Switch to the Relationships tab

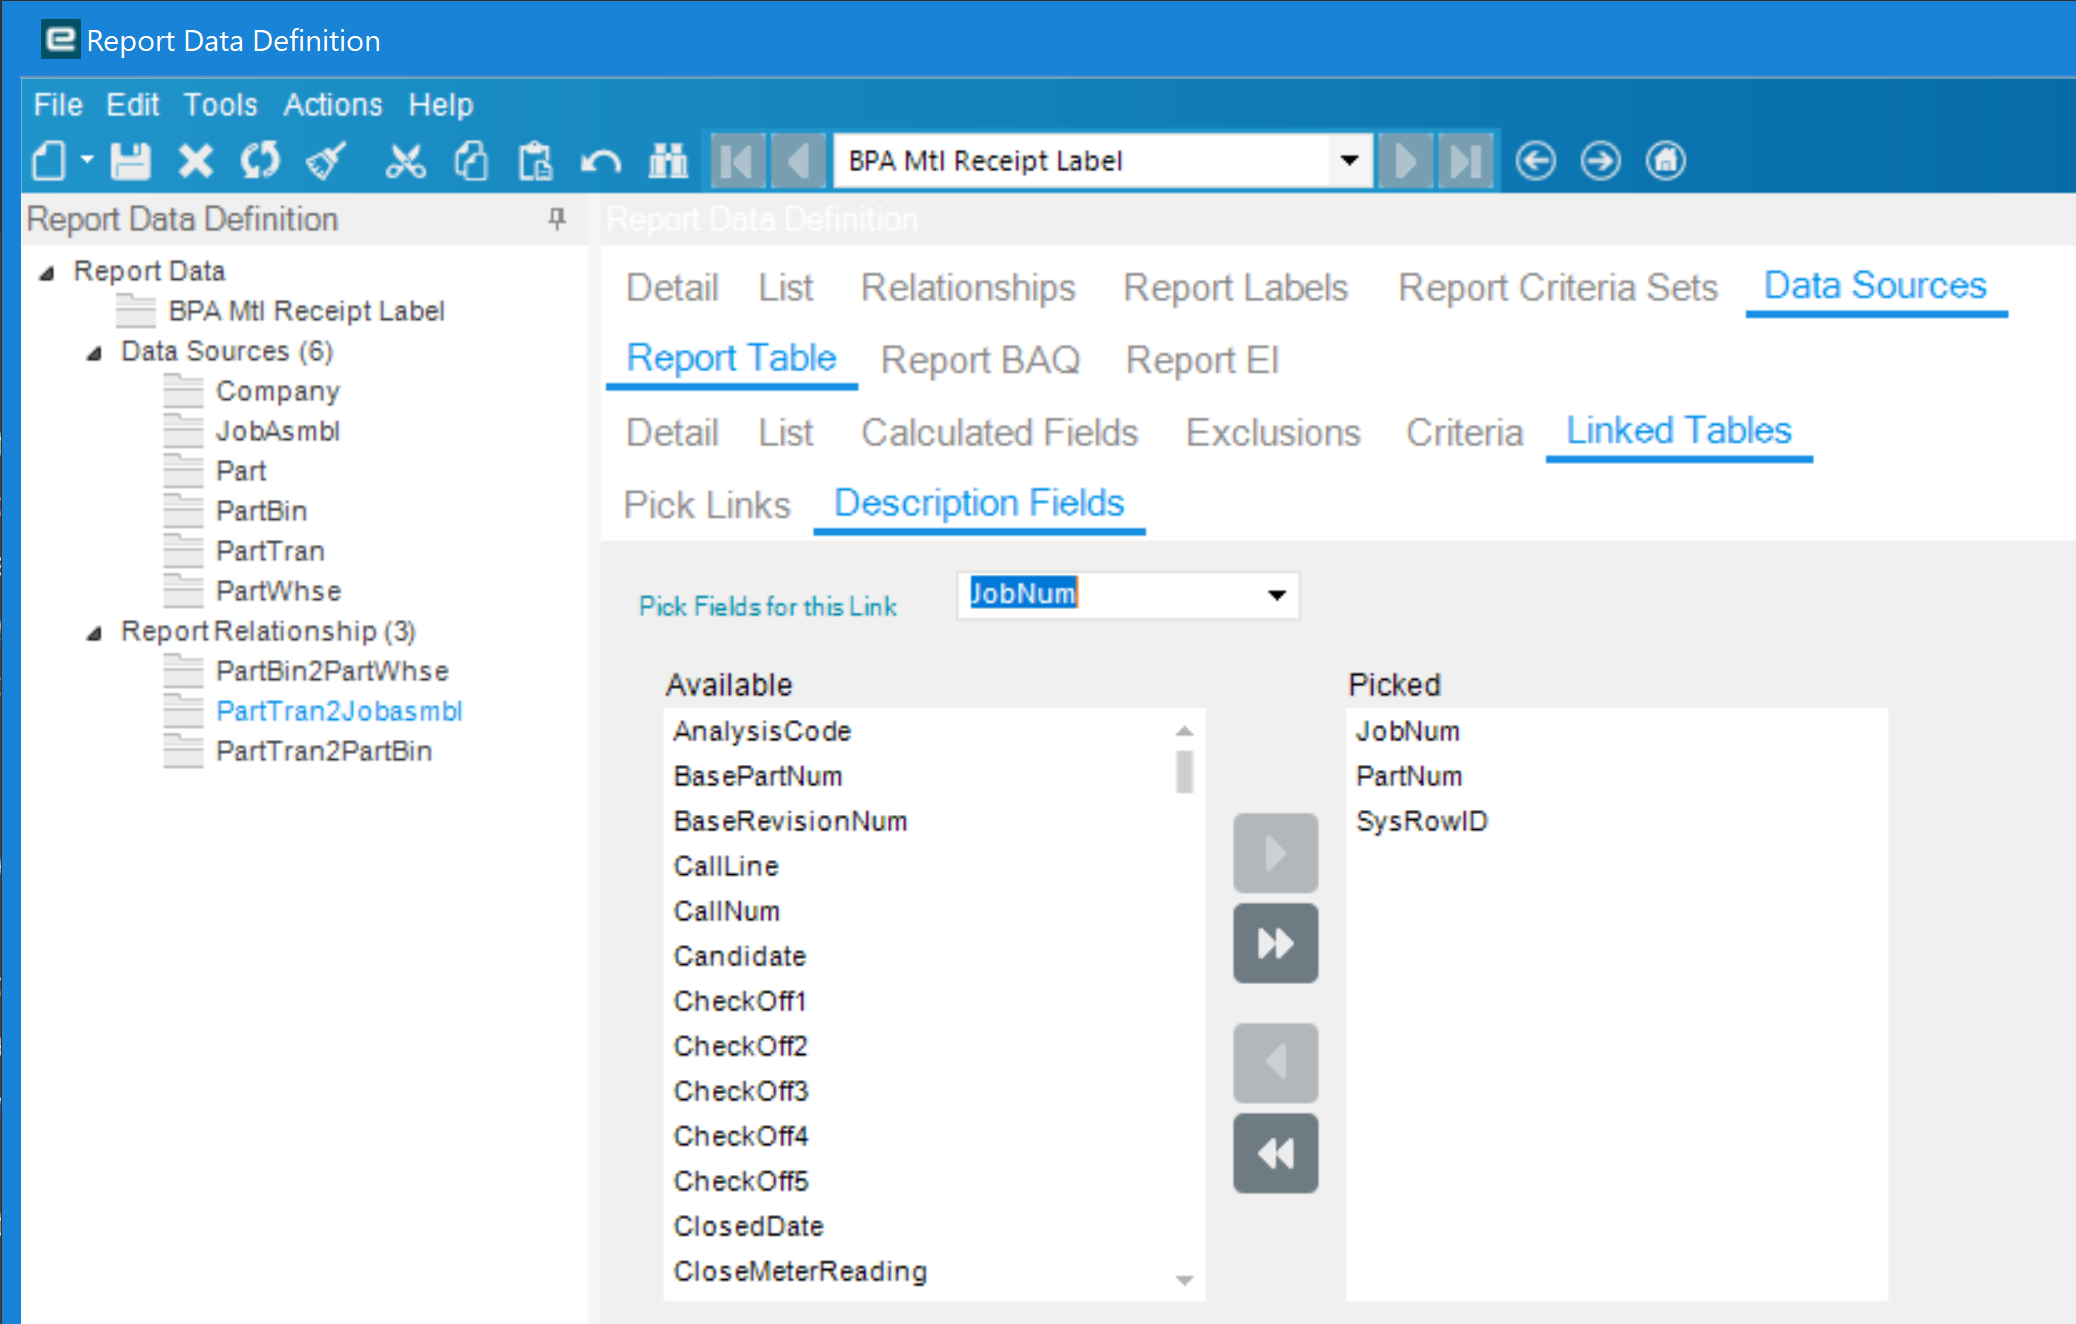[x=968, y=288]
